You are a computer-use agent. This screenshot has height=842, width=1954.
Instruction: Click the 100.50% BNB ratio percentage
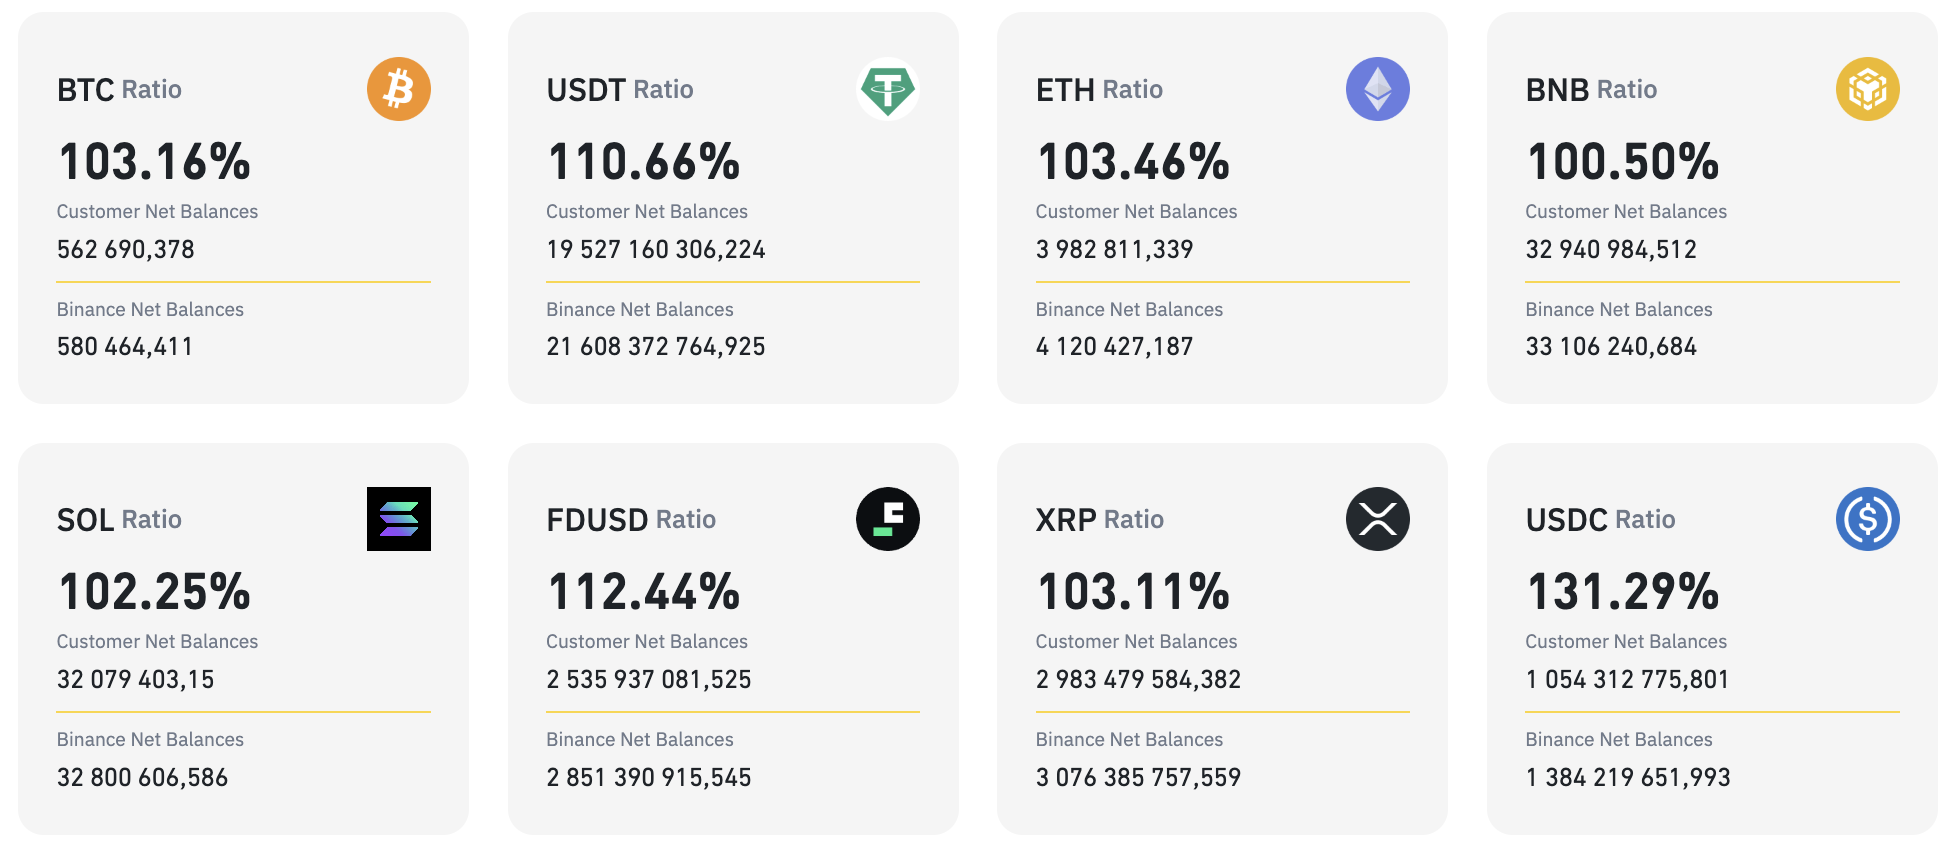[1622, 162]
